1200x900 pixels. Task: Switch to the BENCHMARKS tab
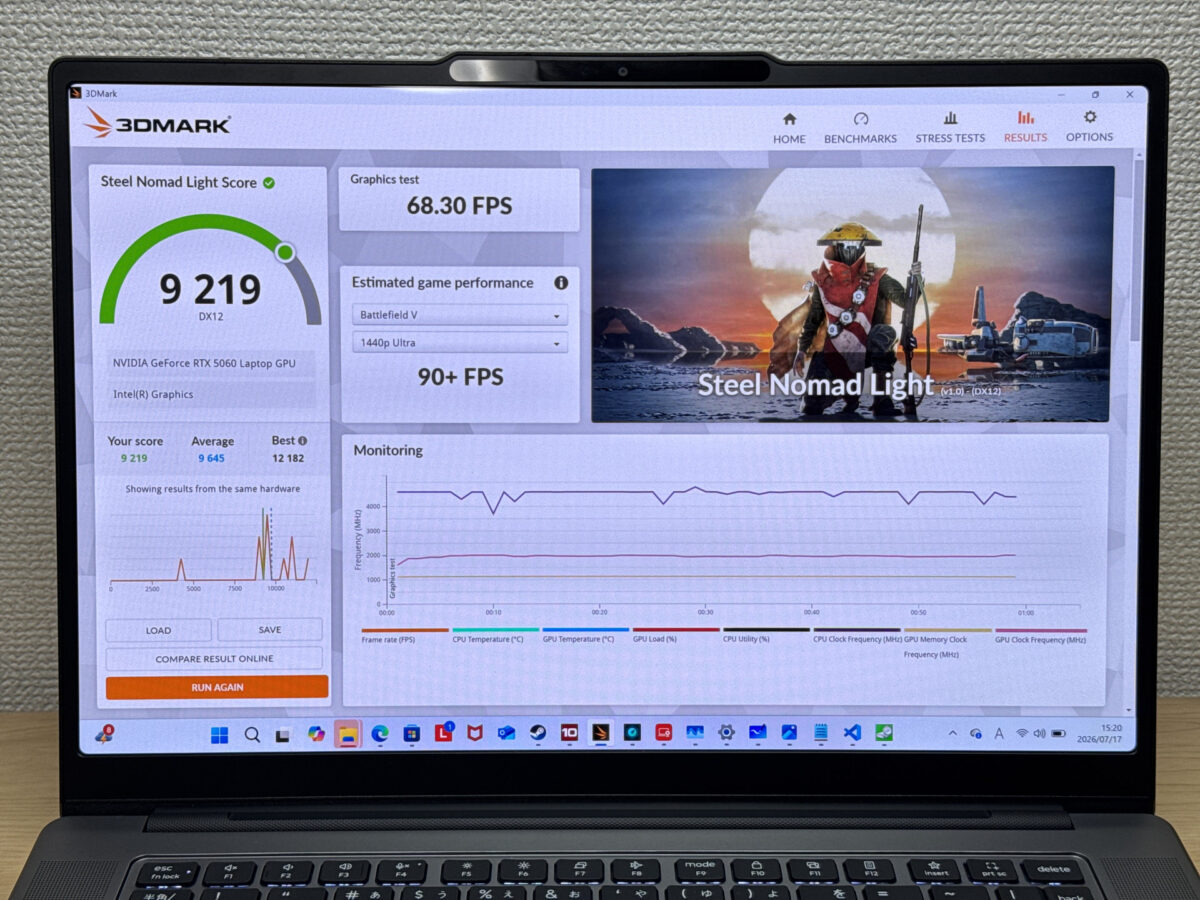(x=860, y=127)
